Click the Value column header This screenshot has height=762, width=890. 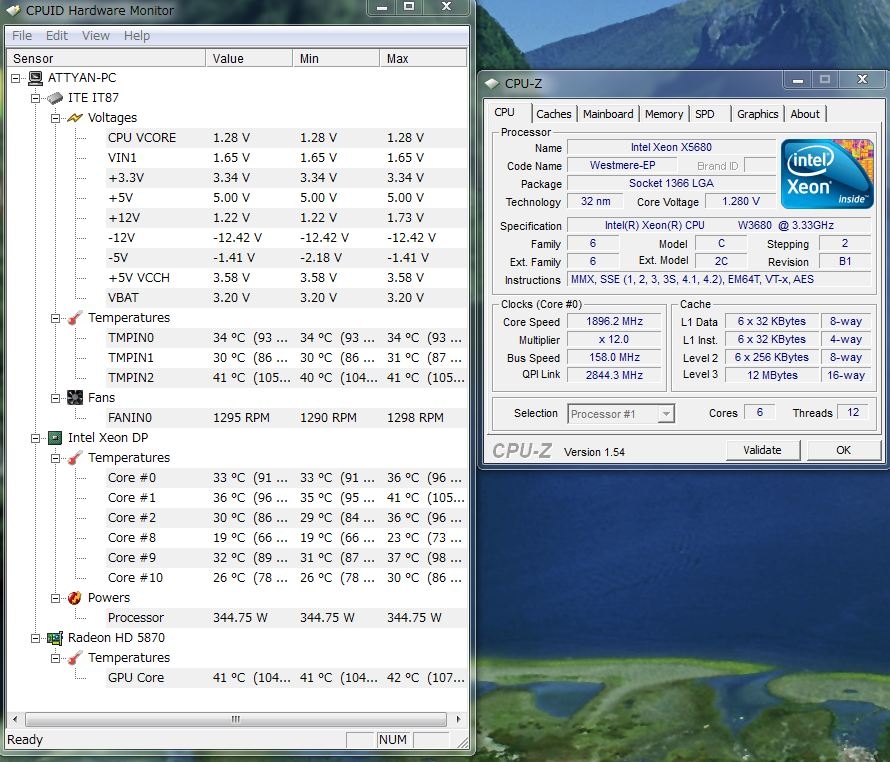(249, 58)
